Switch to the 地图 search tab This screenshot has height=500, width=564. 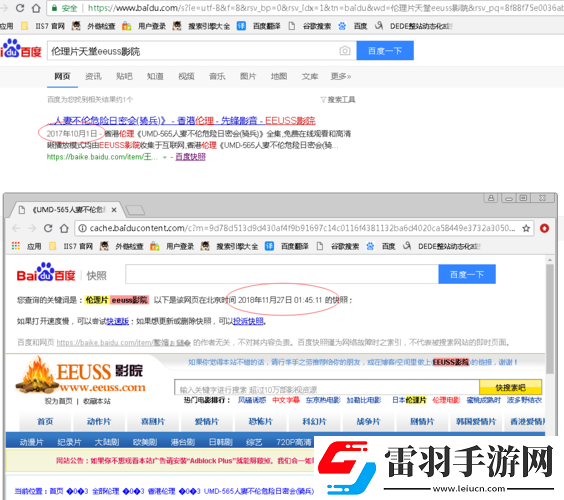[279, 76]
